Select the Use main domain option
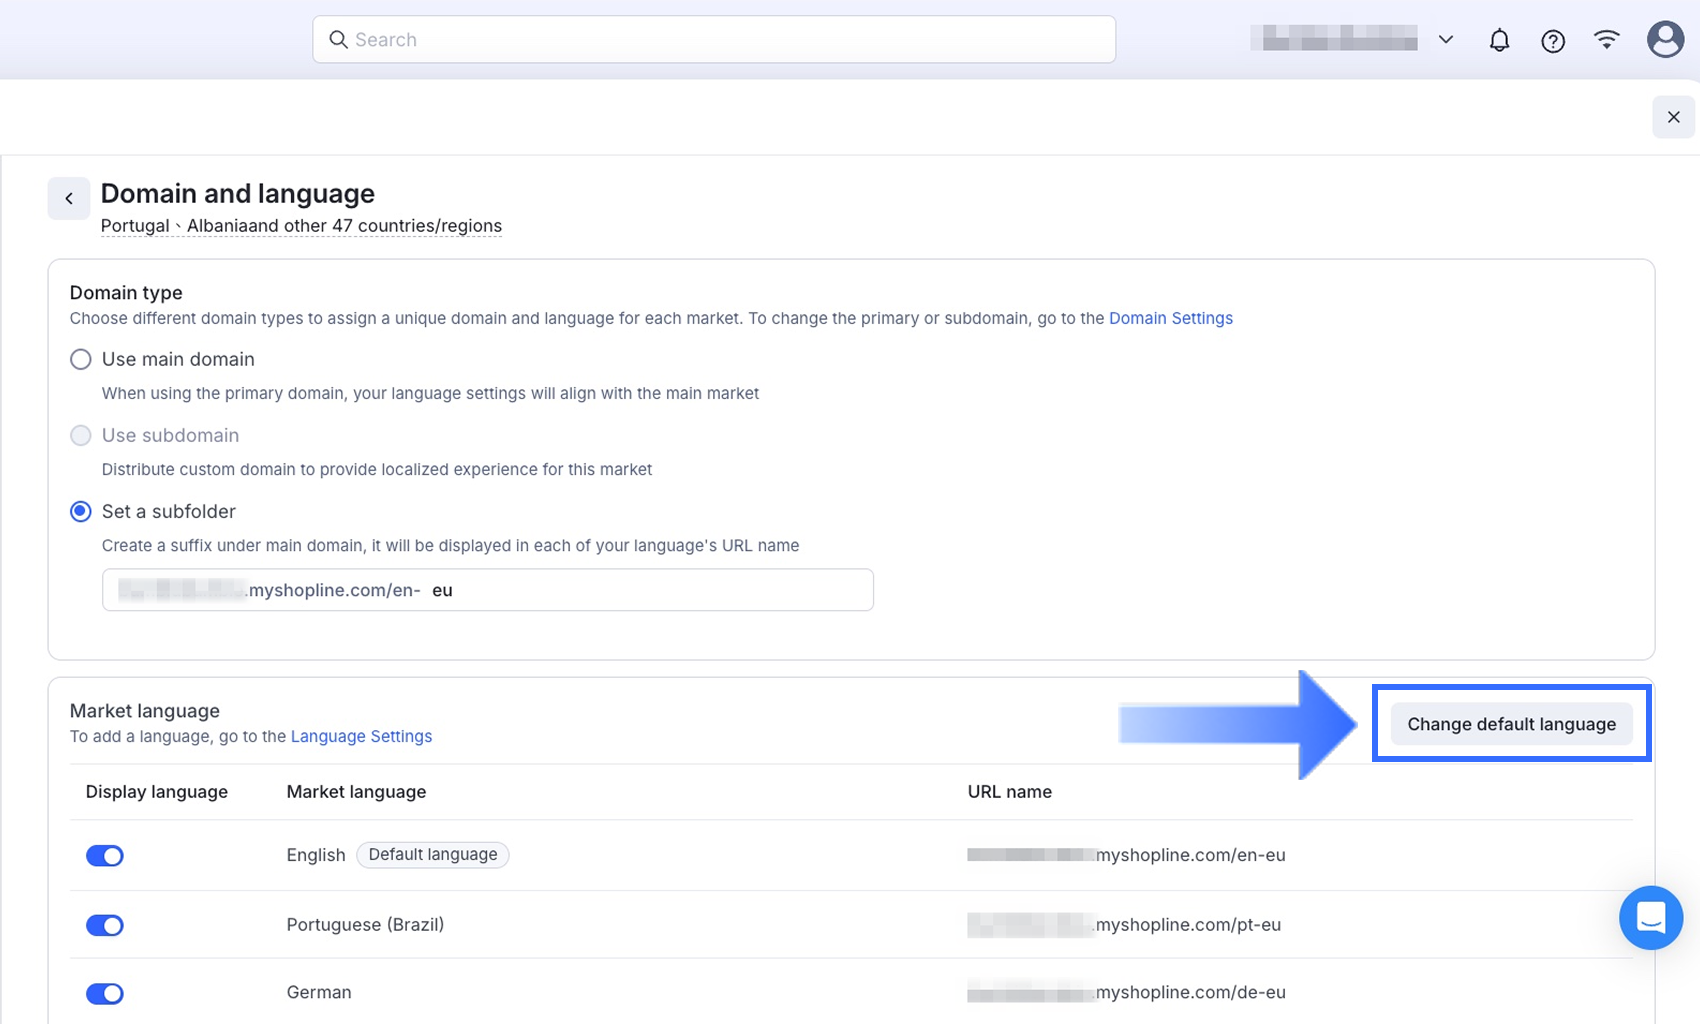 81,359
